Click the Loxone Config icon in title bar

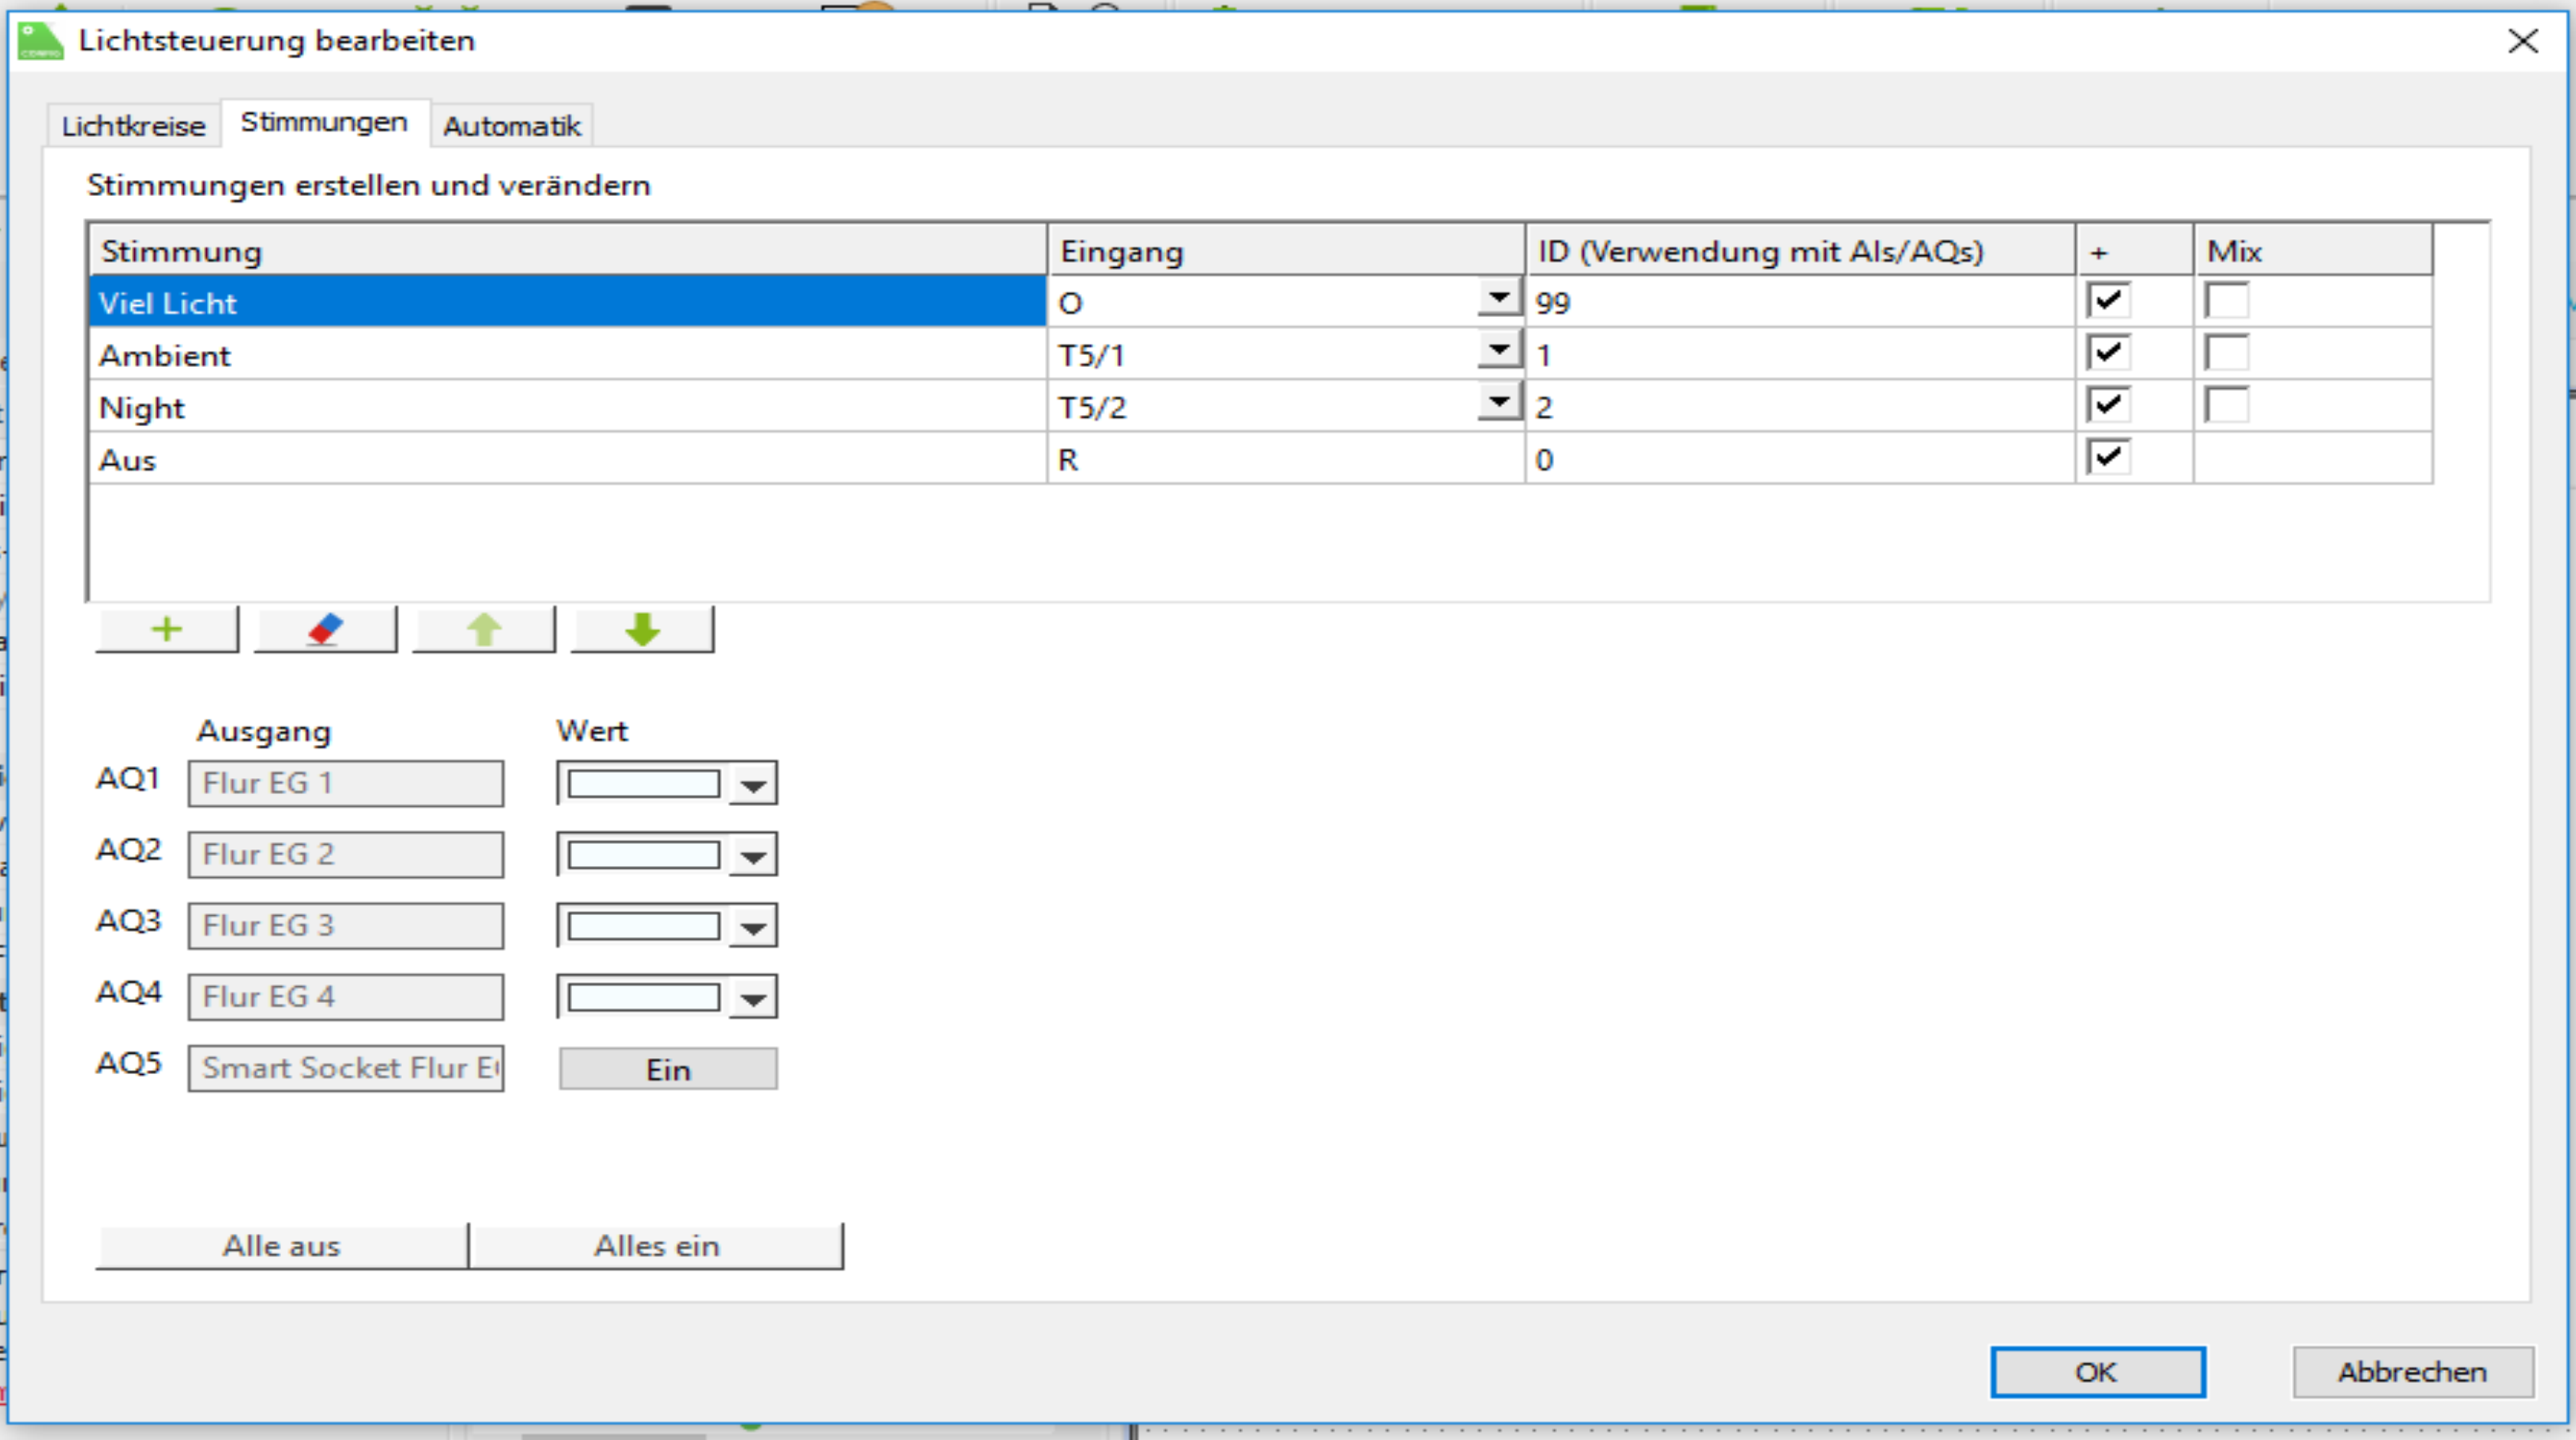click(x=40, y=40)
